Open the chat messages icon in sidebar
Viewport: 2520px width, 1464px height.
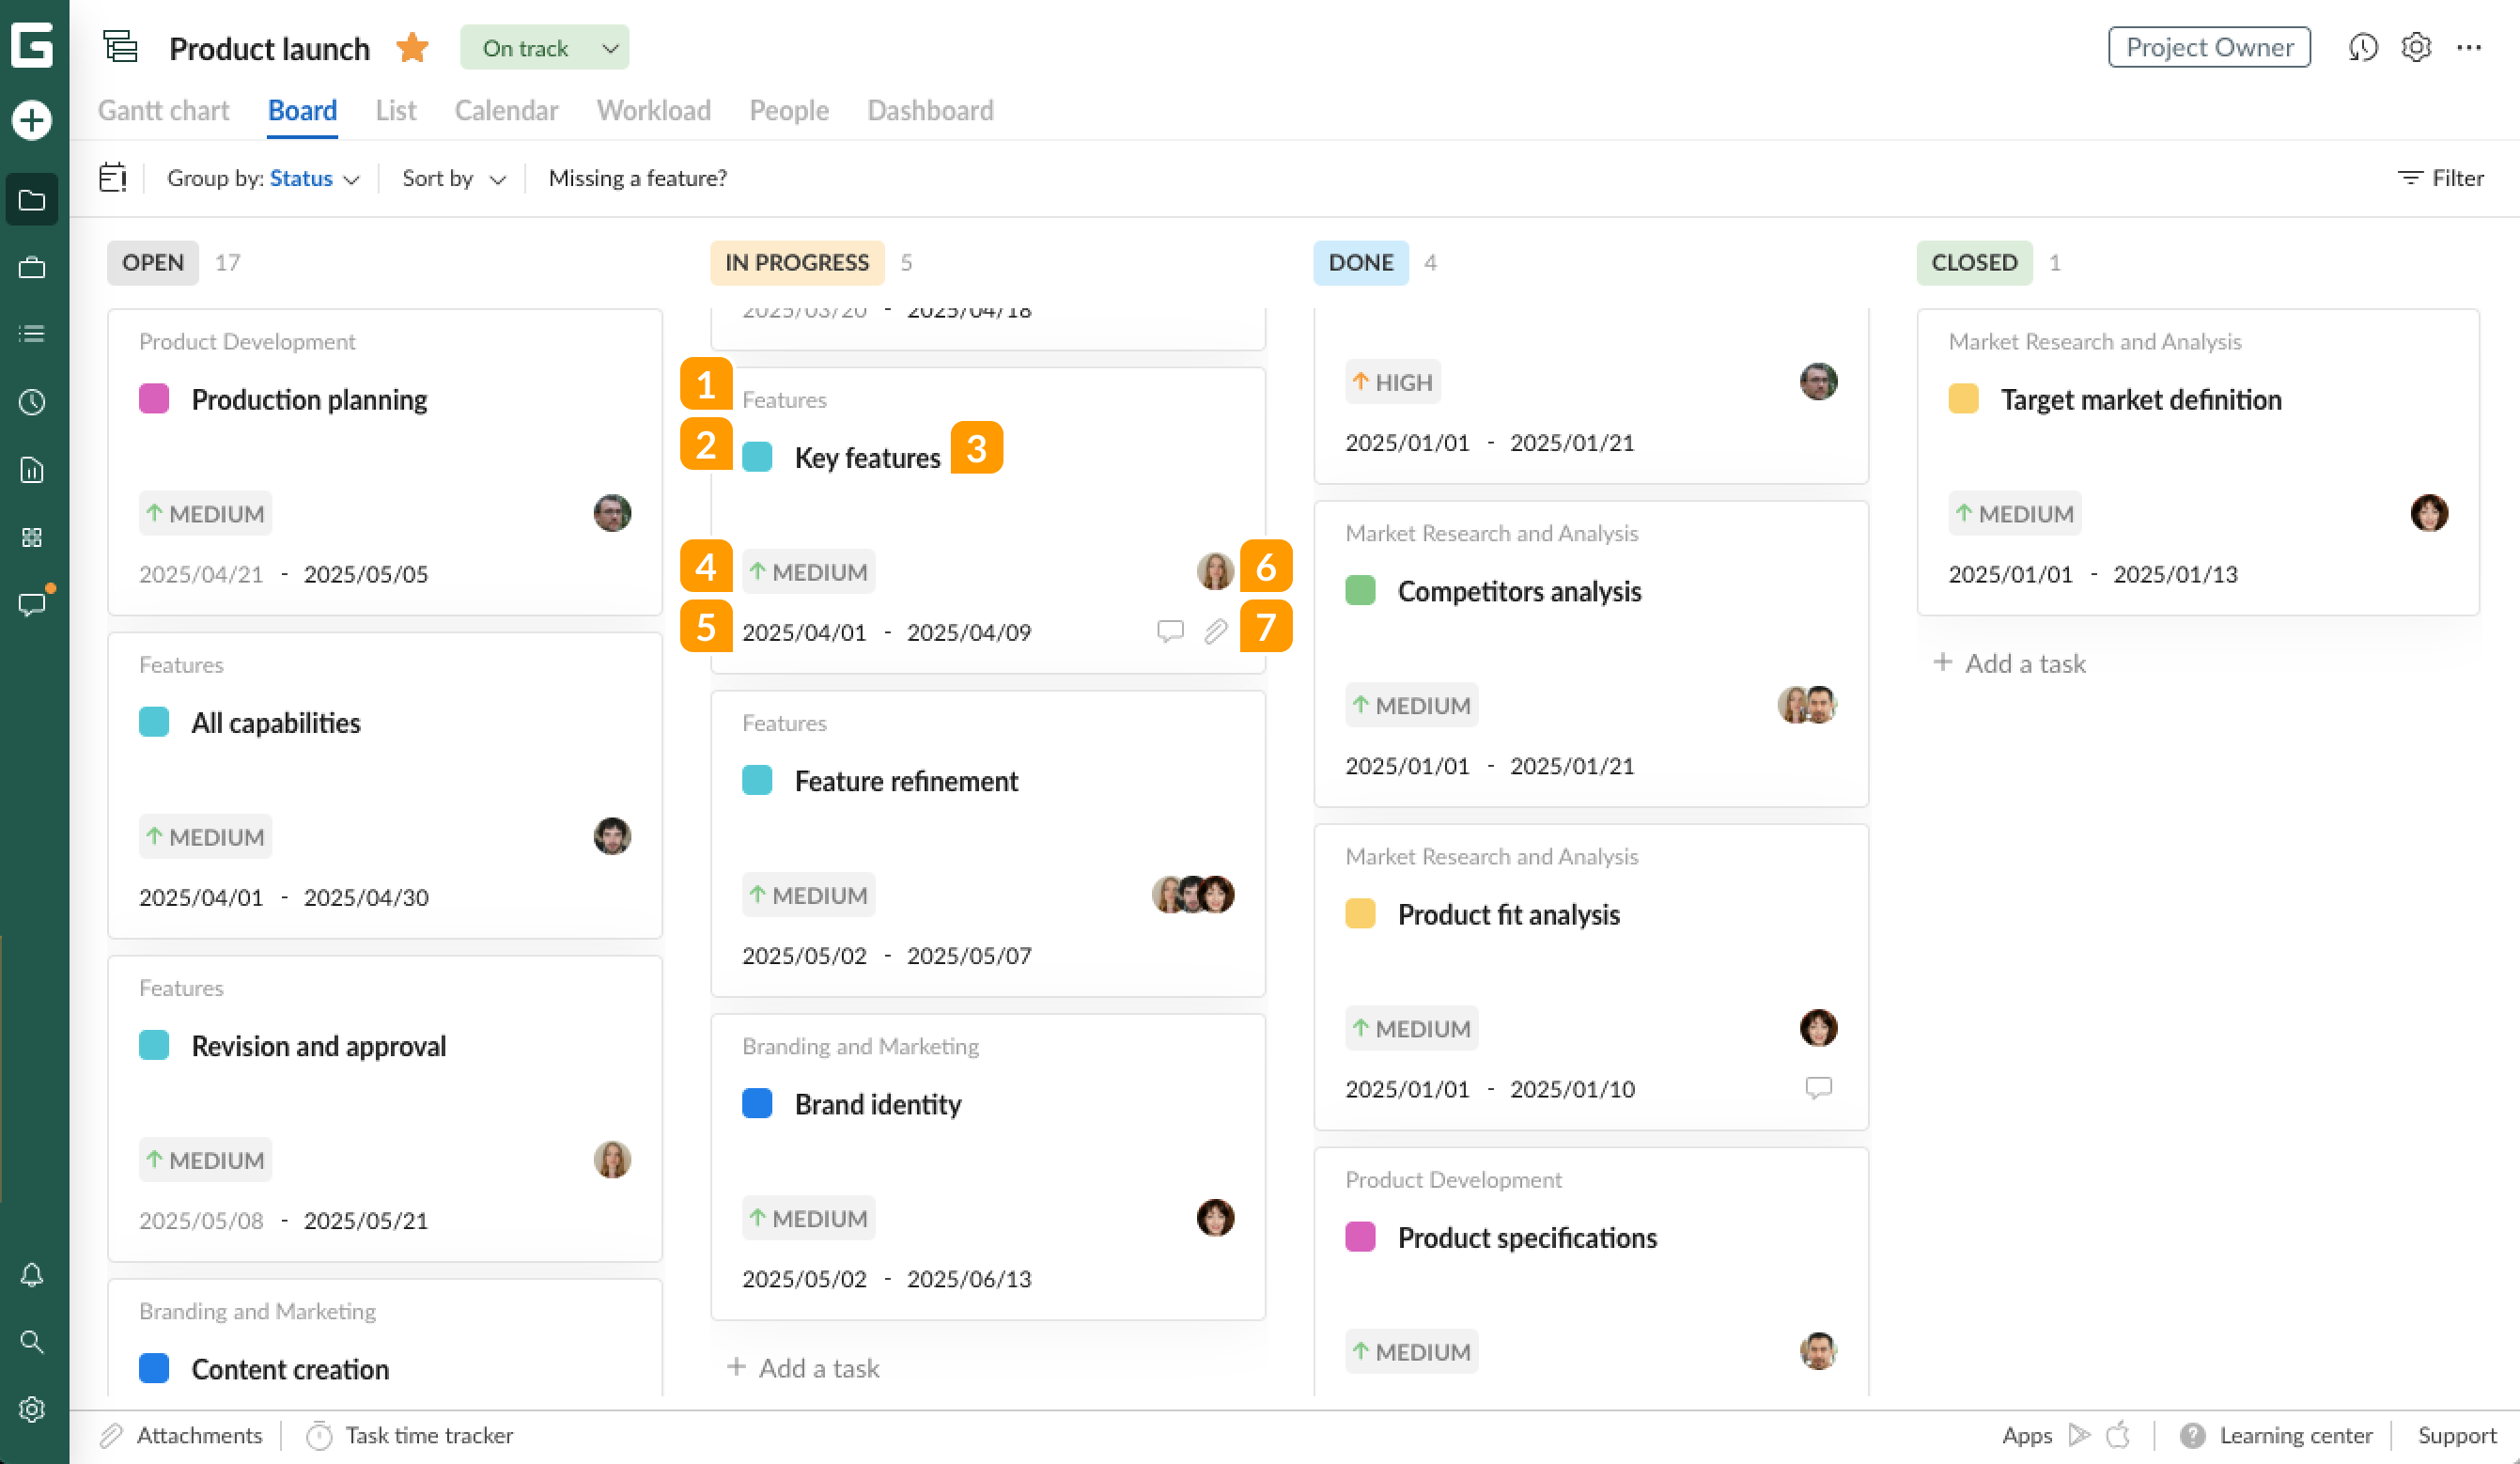click(32, 604)
